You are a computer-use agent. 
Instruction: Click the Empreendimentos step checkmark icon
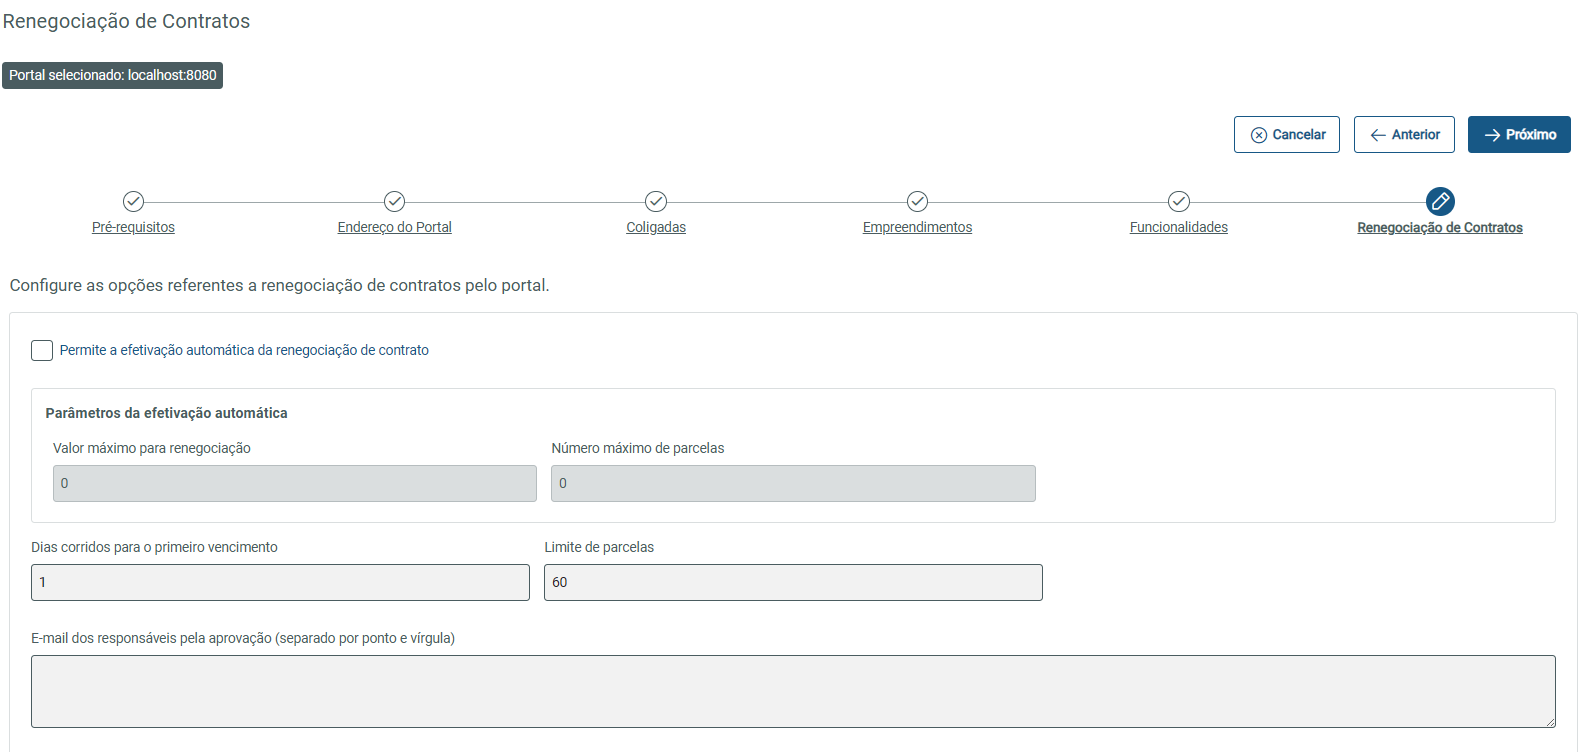coord(917,201)
